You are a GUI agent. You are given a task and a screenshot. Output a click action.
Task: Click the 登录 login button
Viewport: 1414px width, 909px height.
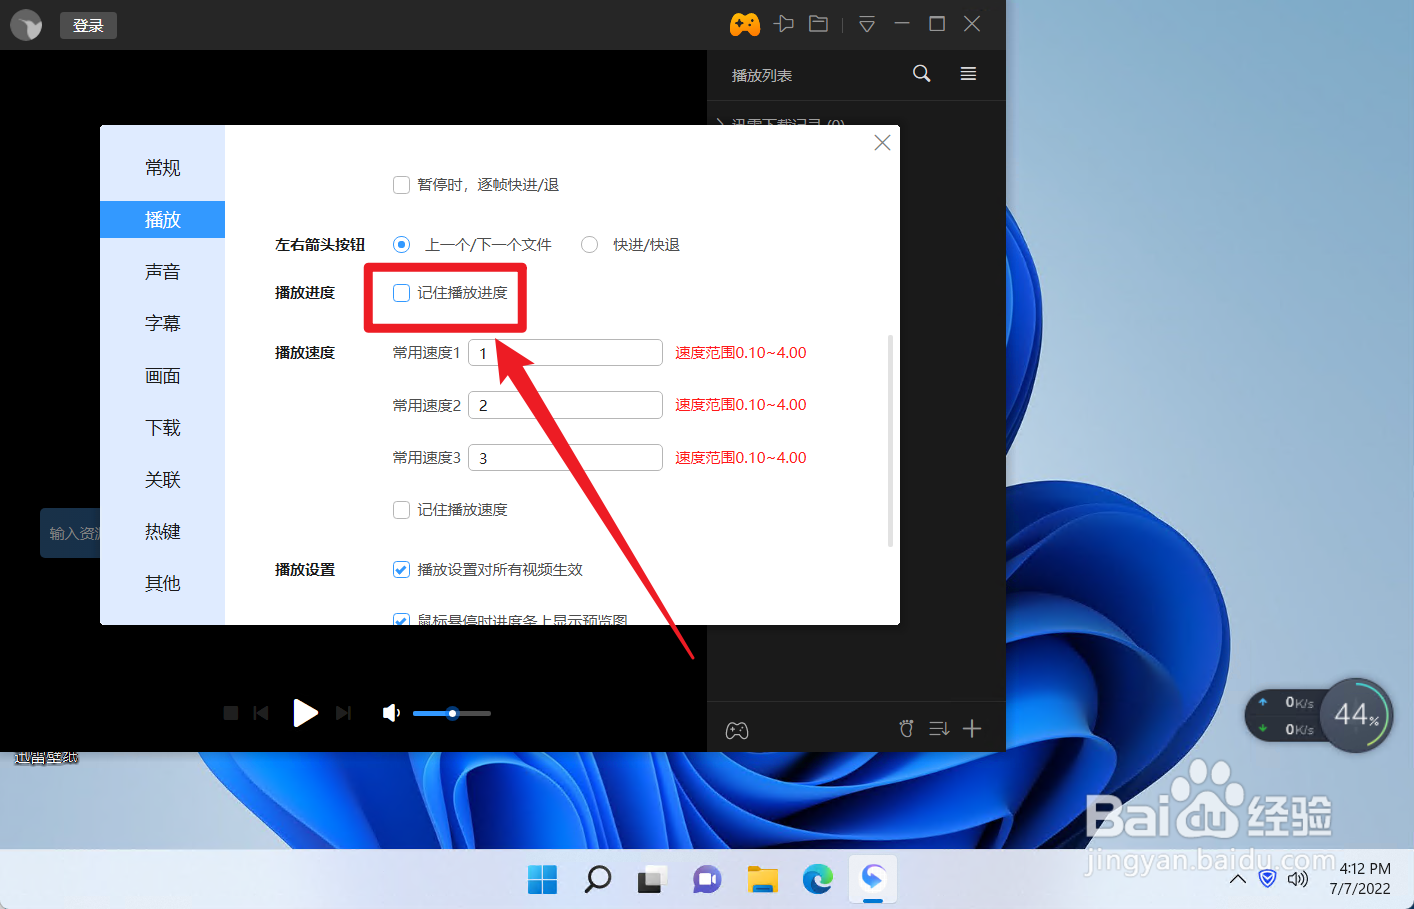(x=88, y=24)
